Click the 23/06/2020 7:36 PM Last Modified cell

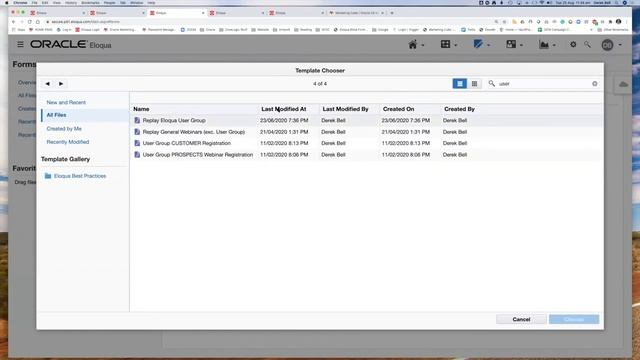284,120
